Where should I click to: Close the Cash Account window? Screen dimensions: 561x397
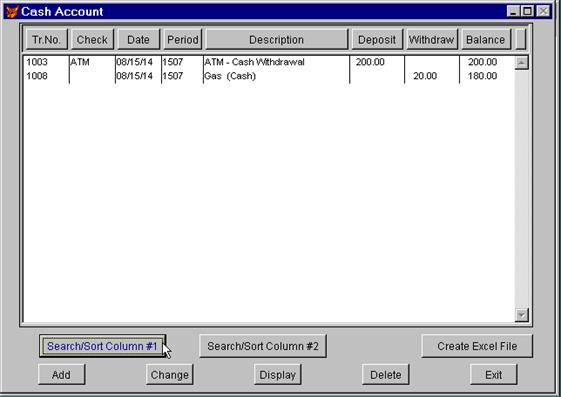click(x=543, y=11)
